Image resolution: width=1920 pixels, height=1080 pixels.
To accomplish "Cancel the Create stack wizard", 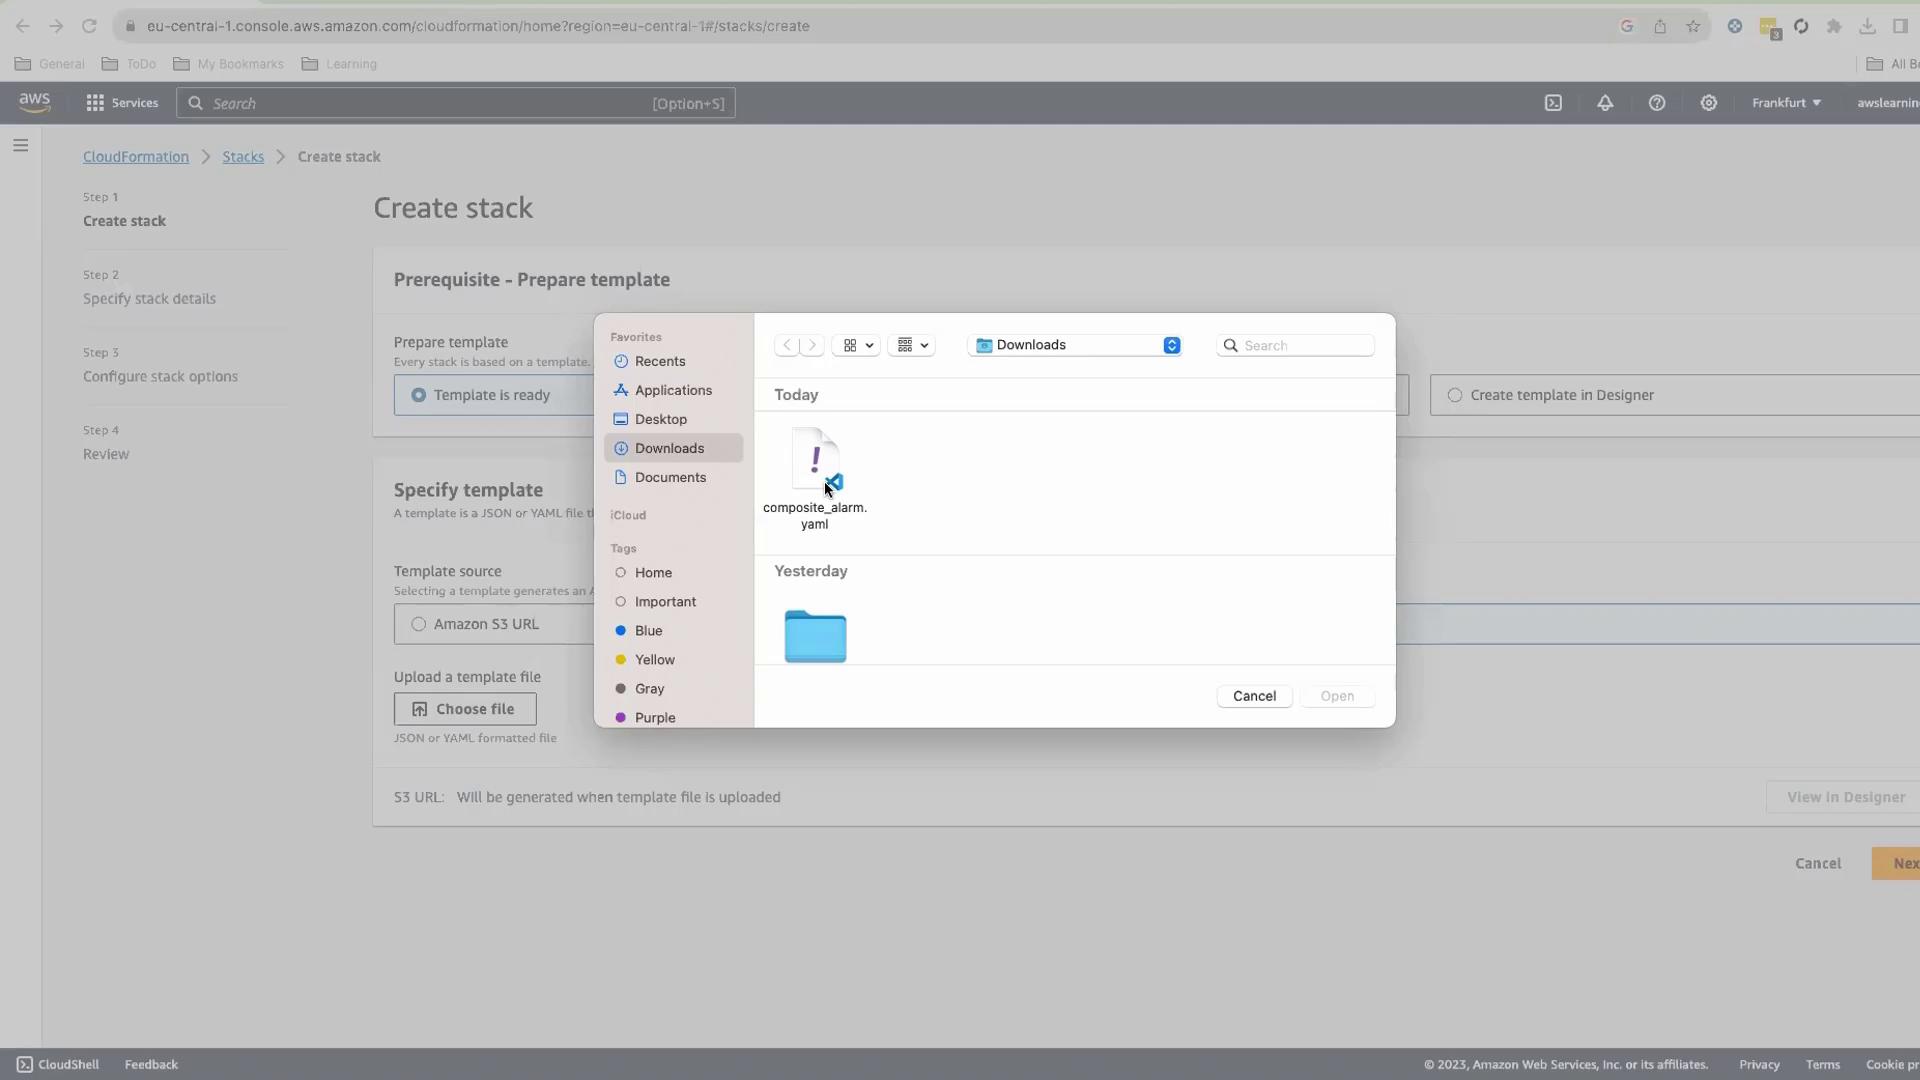I will [1817, 864].
